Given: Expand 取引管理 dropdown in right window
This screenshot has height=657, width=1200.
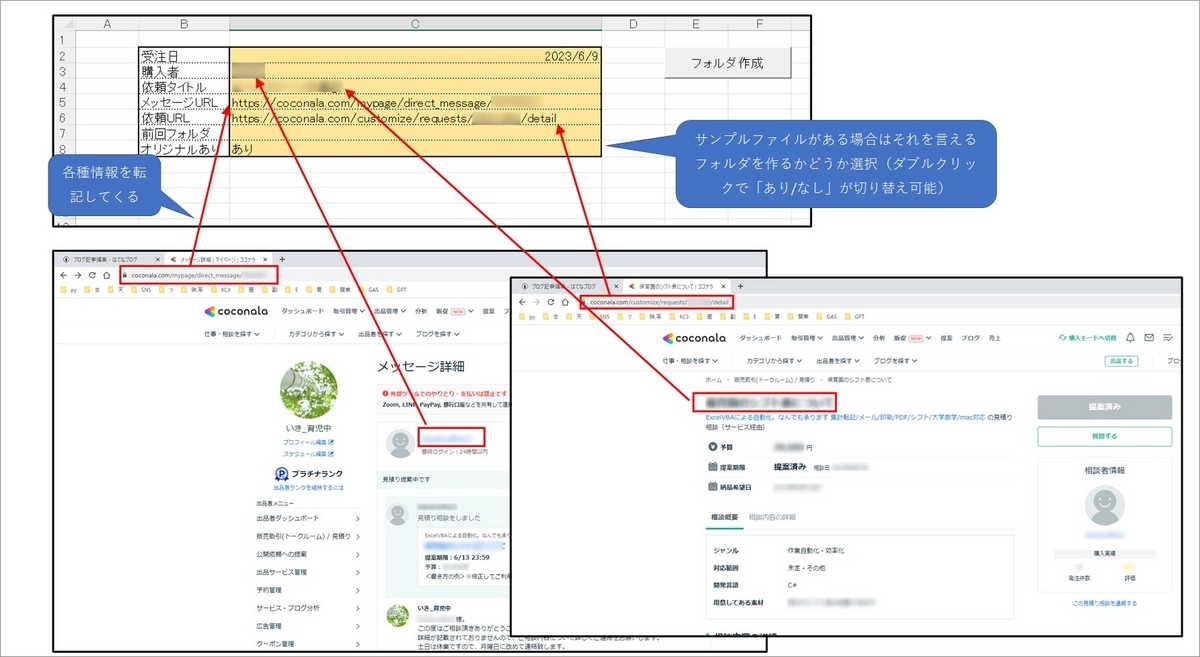Looking at the screenshot, I should 807,339.
